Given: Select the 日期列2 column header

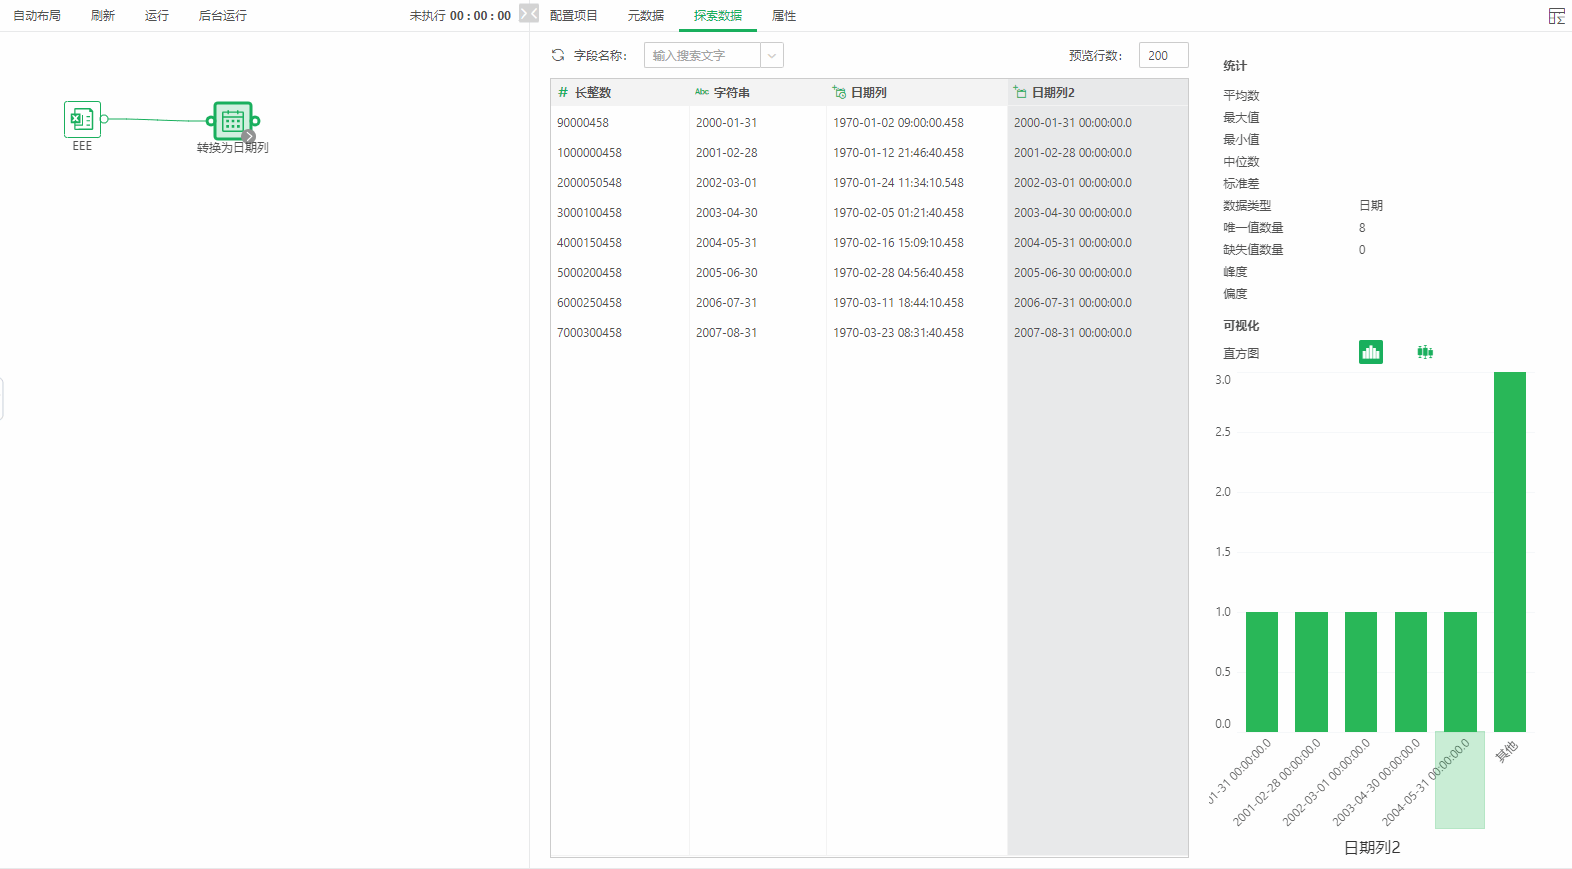Looking at the screenshot, I should click(1052, 92).
